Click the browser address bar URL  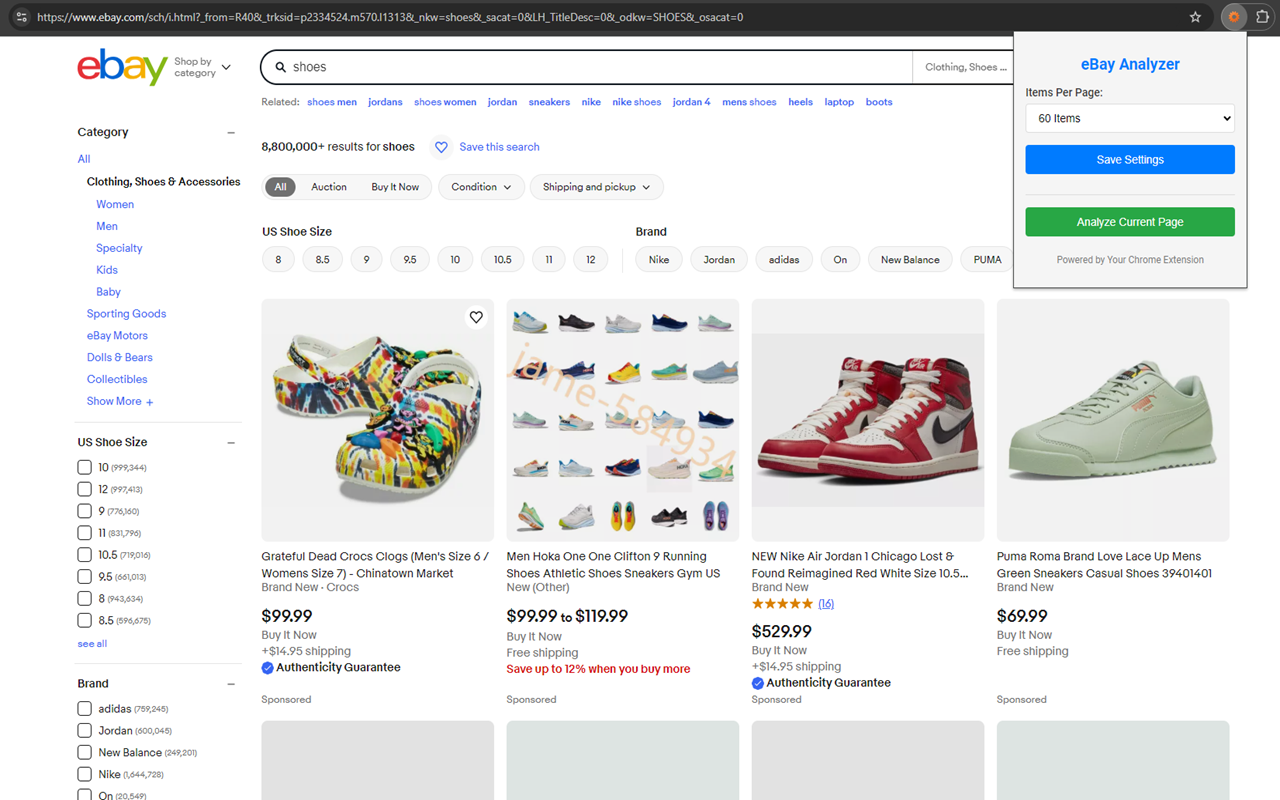click(x=390, y=17)
